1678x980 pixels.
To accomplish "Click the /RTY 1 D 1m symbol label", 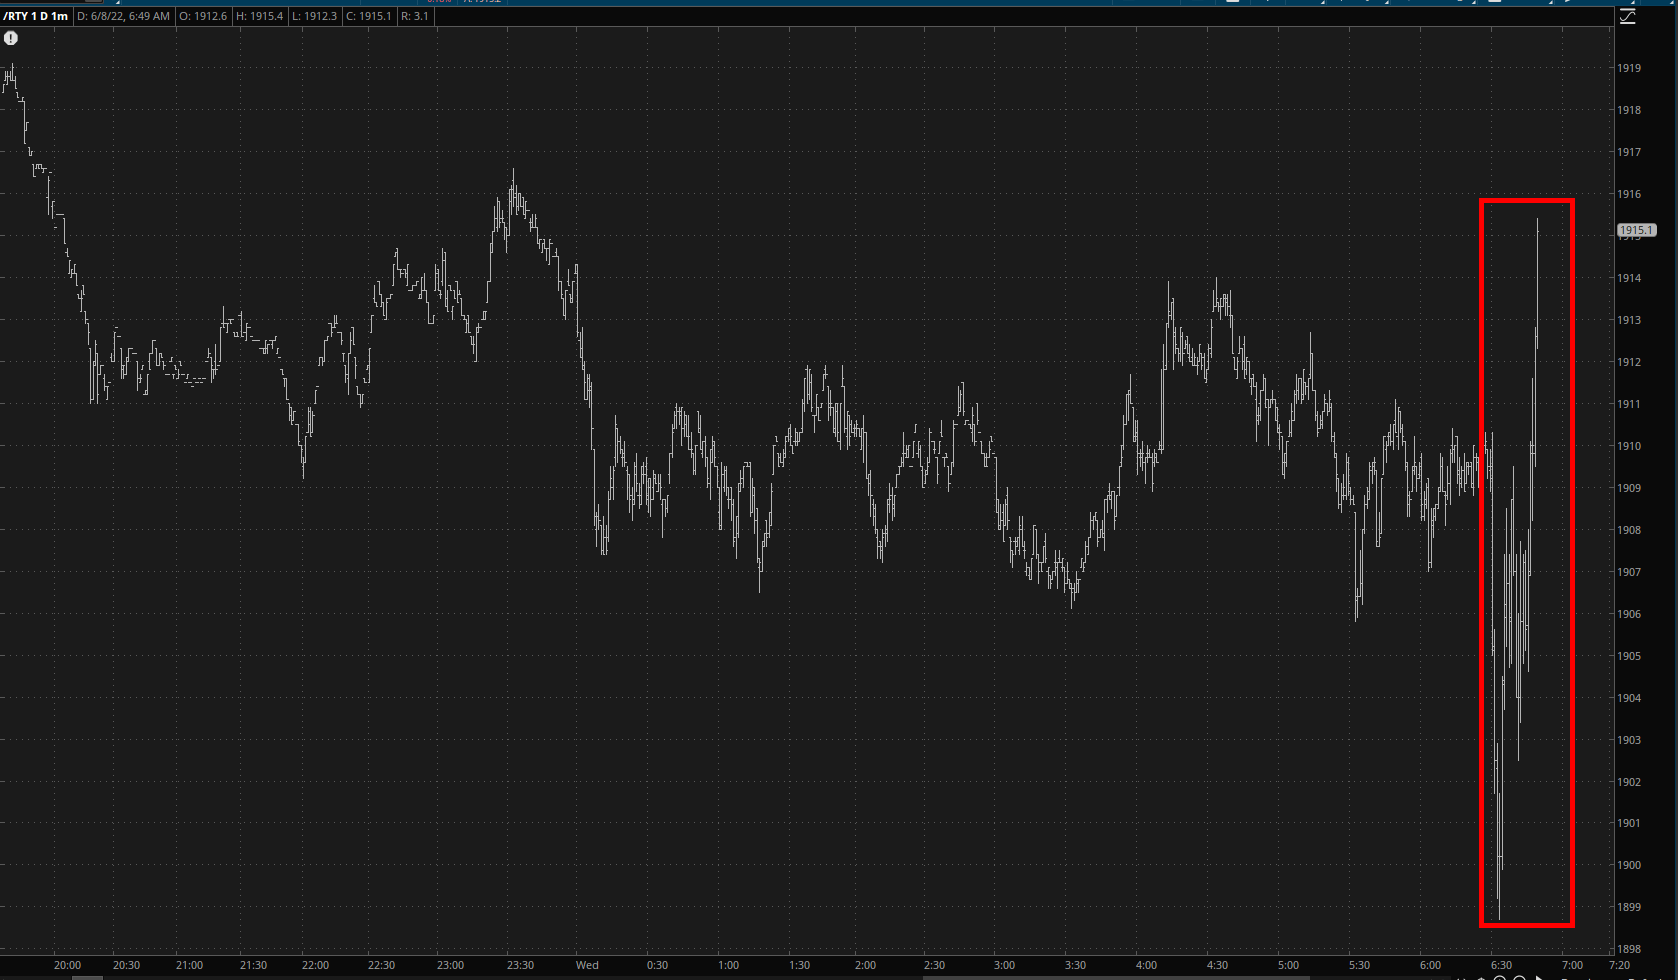I will coord(36,16).
